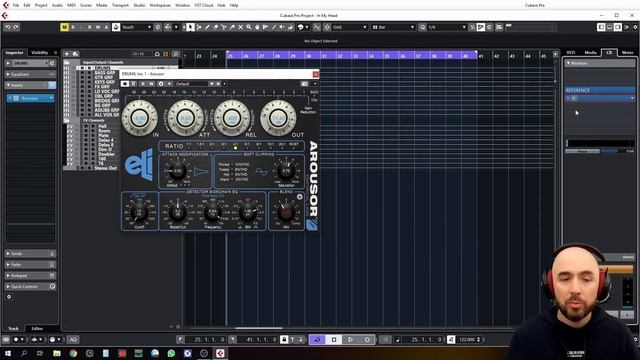The height and width of the screenshot is (360, 640).
Task: Toggle the Blend section power button
Action: (x=300, y=197)
